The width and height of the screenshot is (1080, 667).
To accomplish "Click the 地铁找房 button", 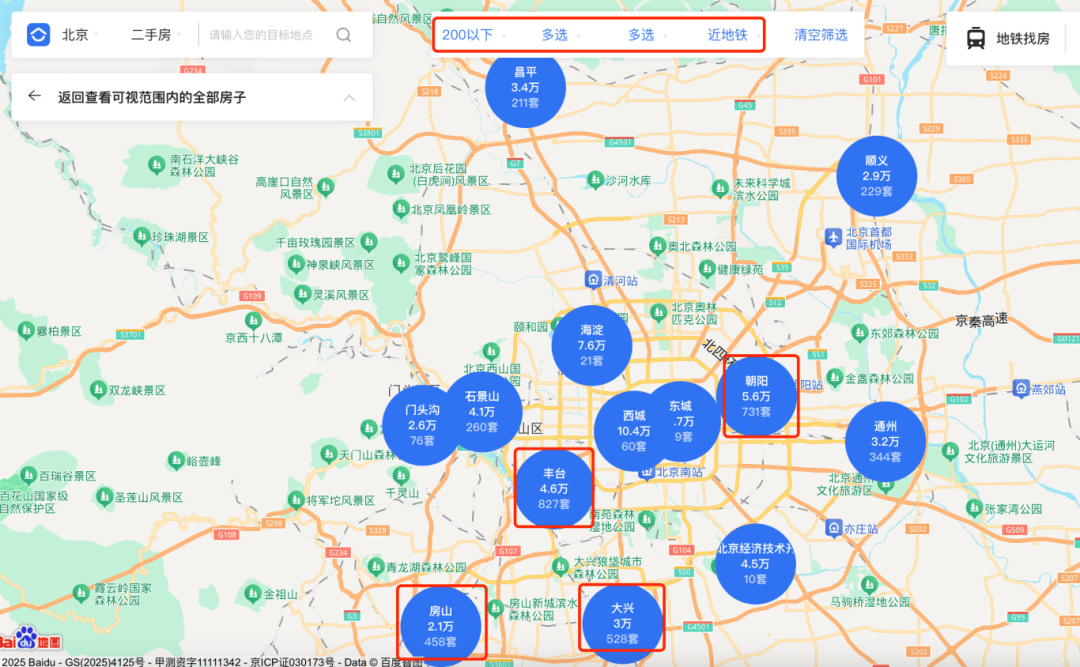I will 1008,39.
